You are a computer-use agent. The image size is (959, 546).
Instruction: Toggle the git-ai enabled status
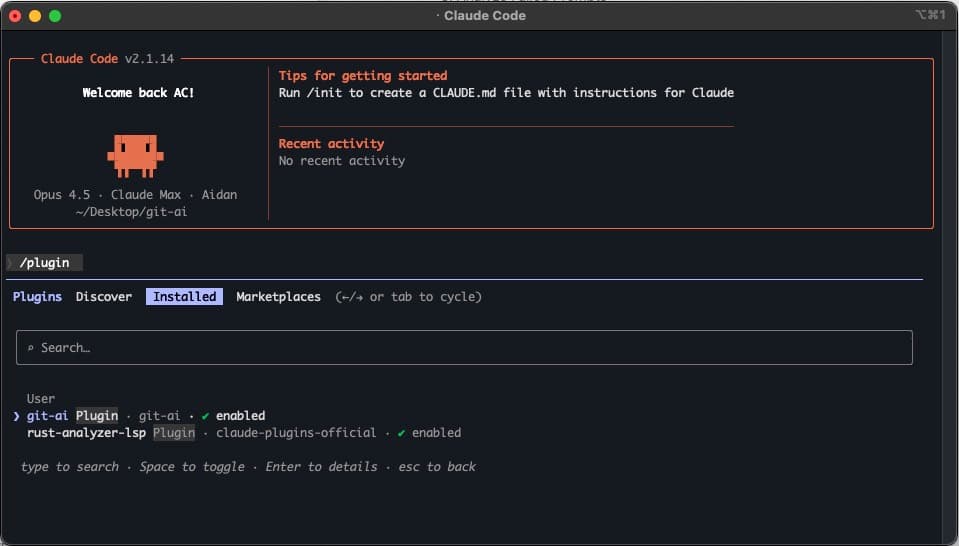pos(240,416)
